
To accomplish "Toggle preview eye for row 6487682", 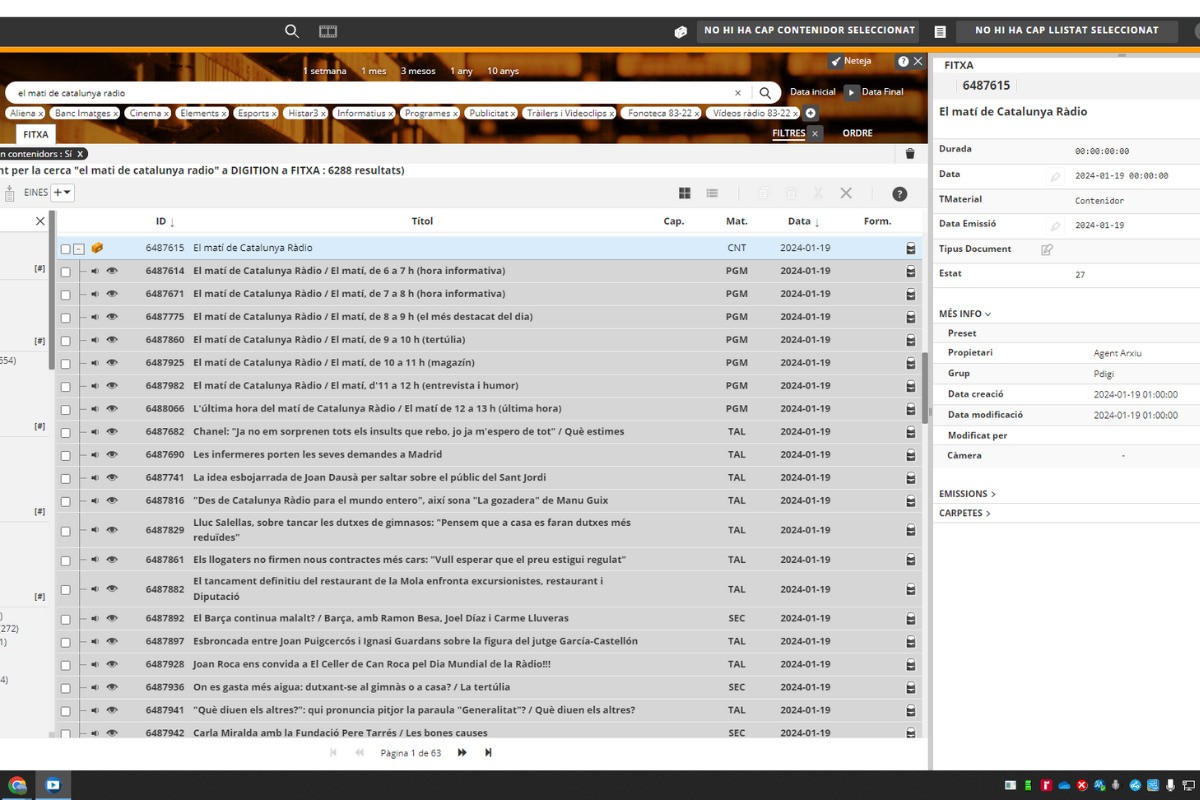I will (x=112, y=432).
